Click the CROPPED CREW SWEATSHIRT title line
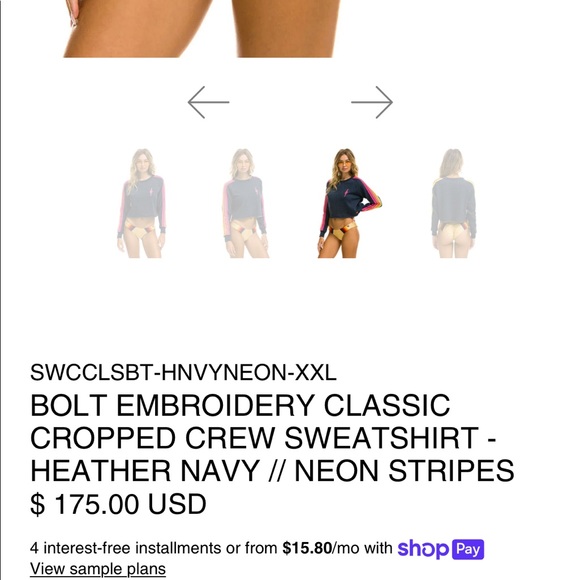This screenshot has height=580, width=580. 263,438
